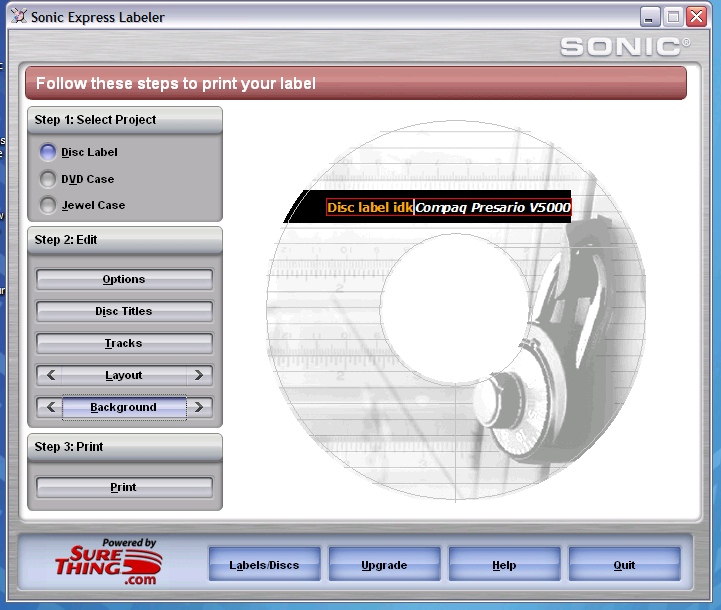Screen dimensions: 721x610
Task: Click the SureThing.com logo
Action: click(109, 562)
